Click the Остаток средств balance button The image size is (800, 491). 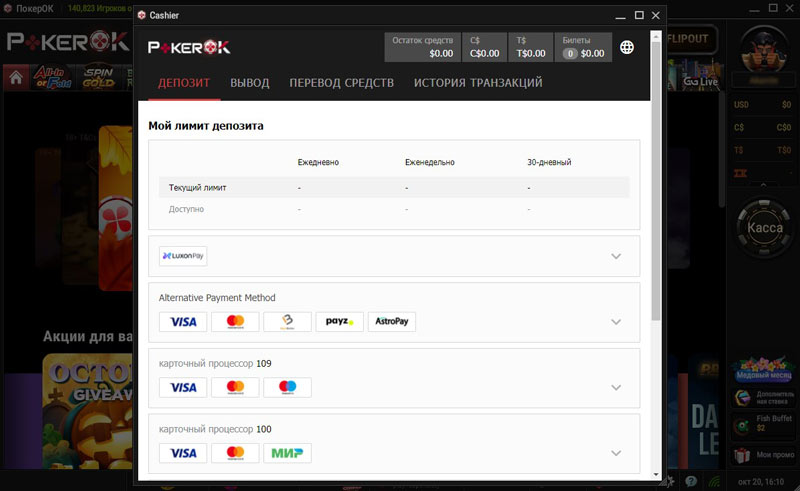pos(421,47)
